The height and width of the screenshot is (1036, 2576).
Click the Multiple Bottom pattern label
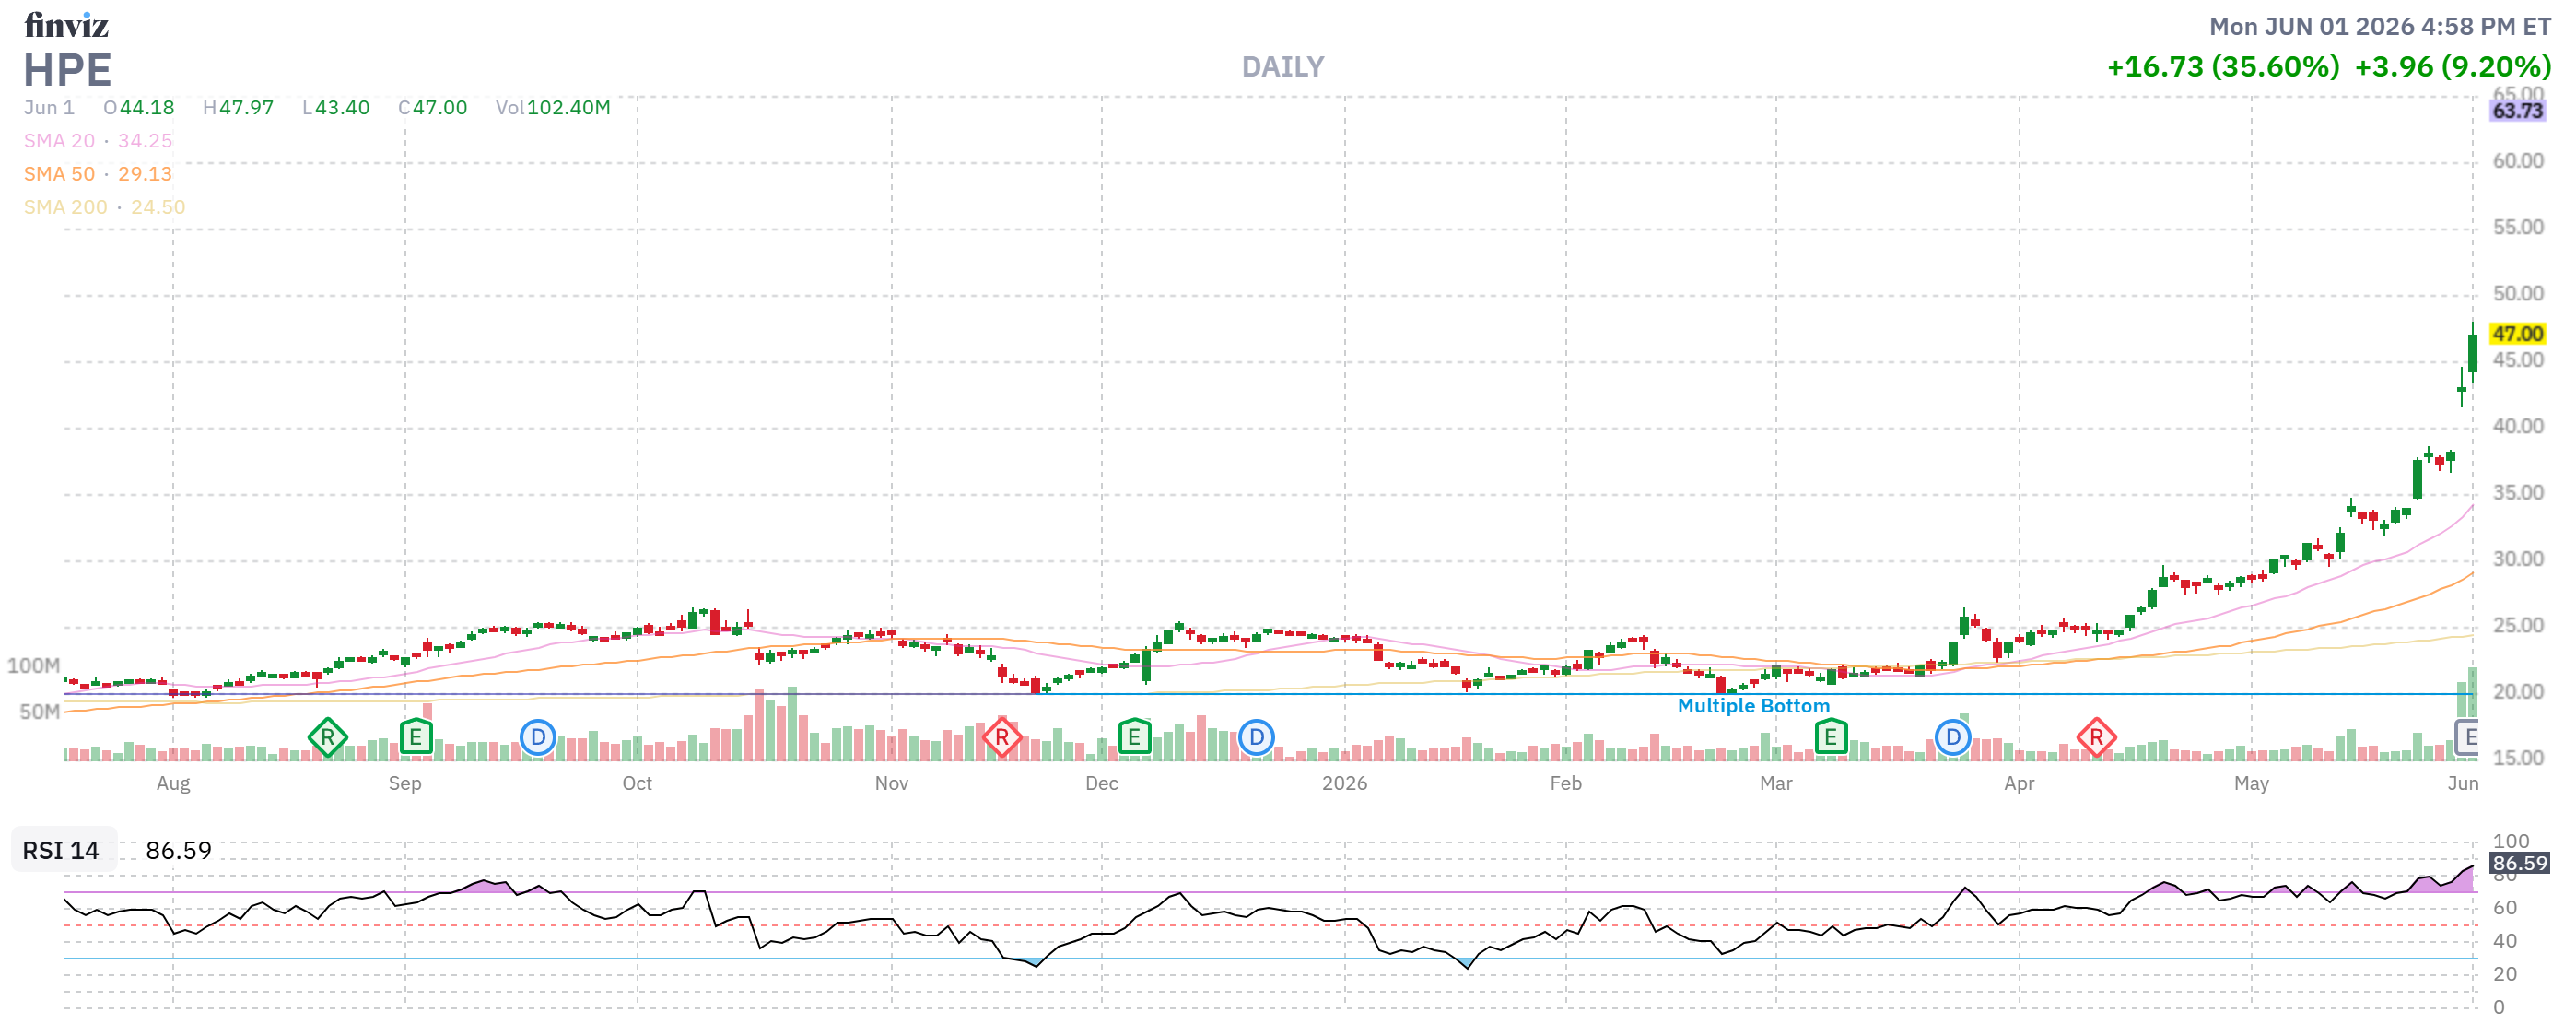[1753, 706]
